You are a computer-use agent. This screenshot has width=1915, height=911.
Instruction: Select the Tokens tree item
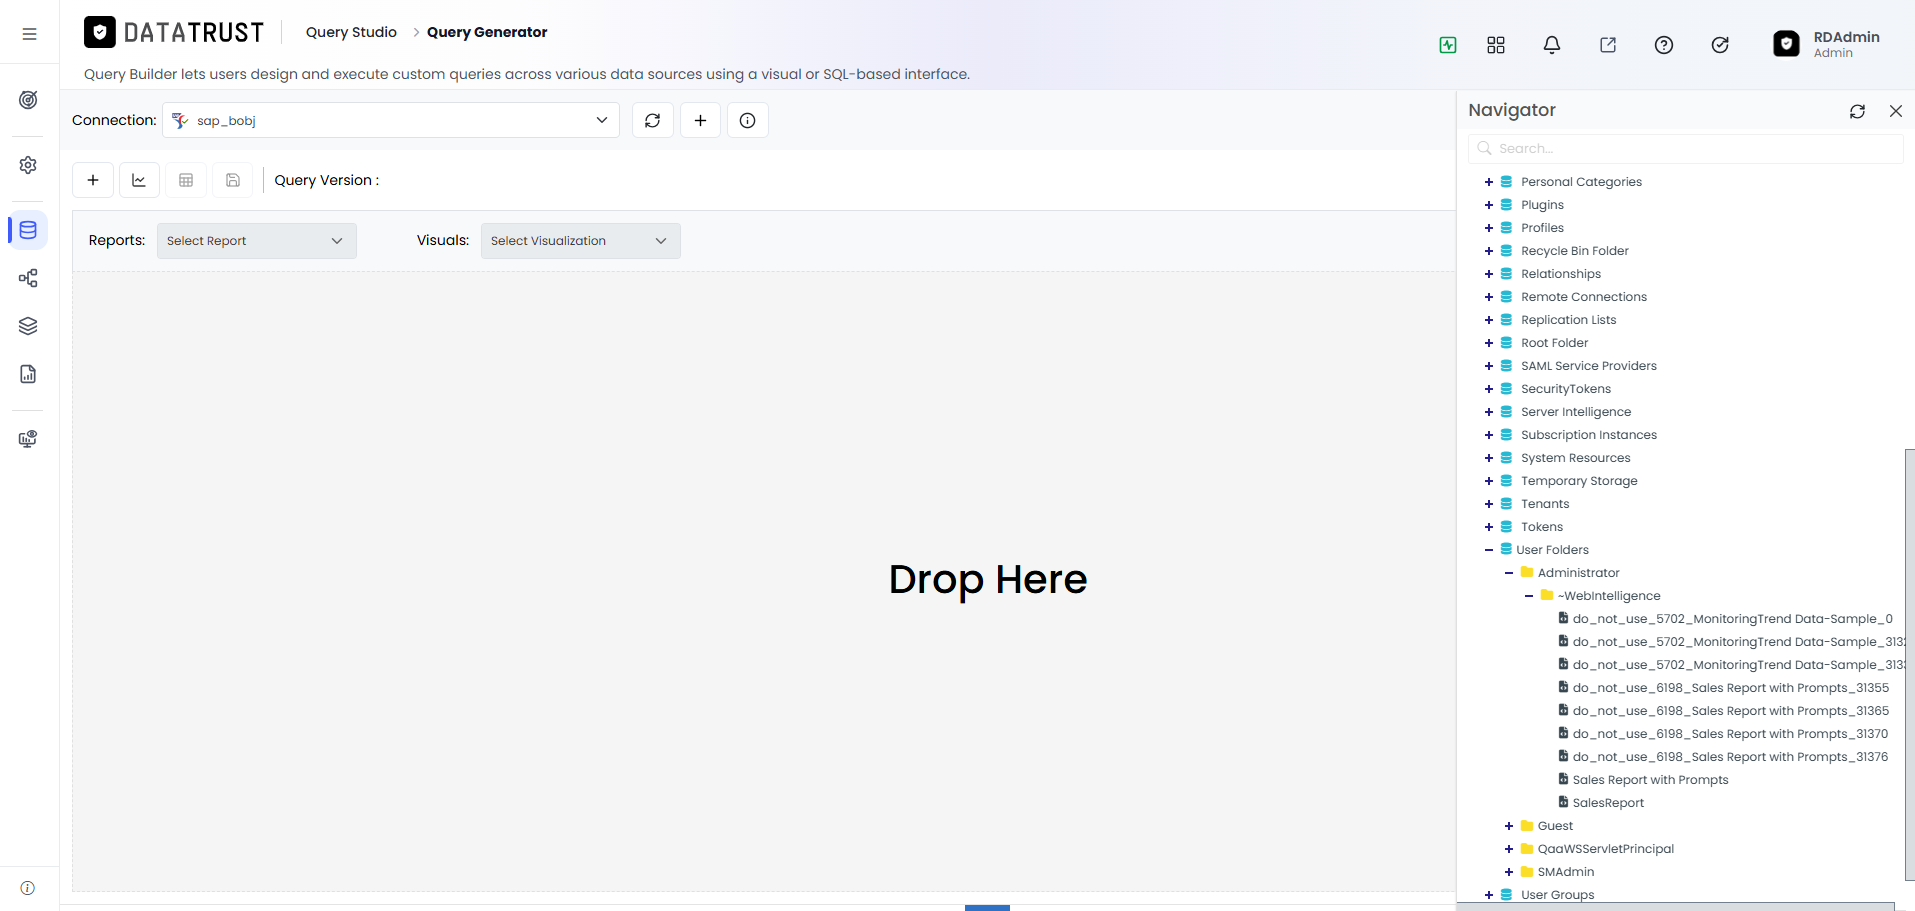(x=1542, y=527)
